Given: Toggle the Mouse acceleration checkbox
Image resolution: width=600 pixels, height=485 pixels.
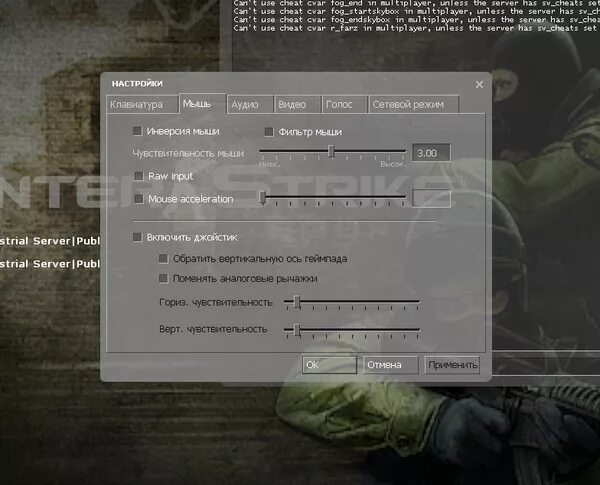Looking at the screenshot, I should (139, 199).
